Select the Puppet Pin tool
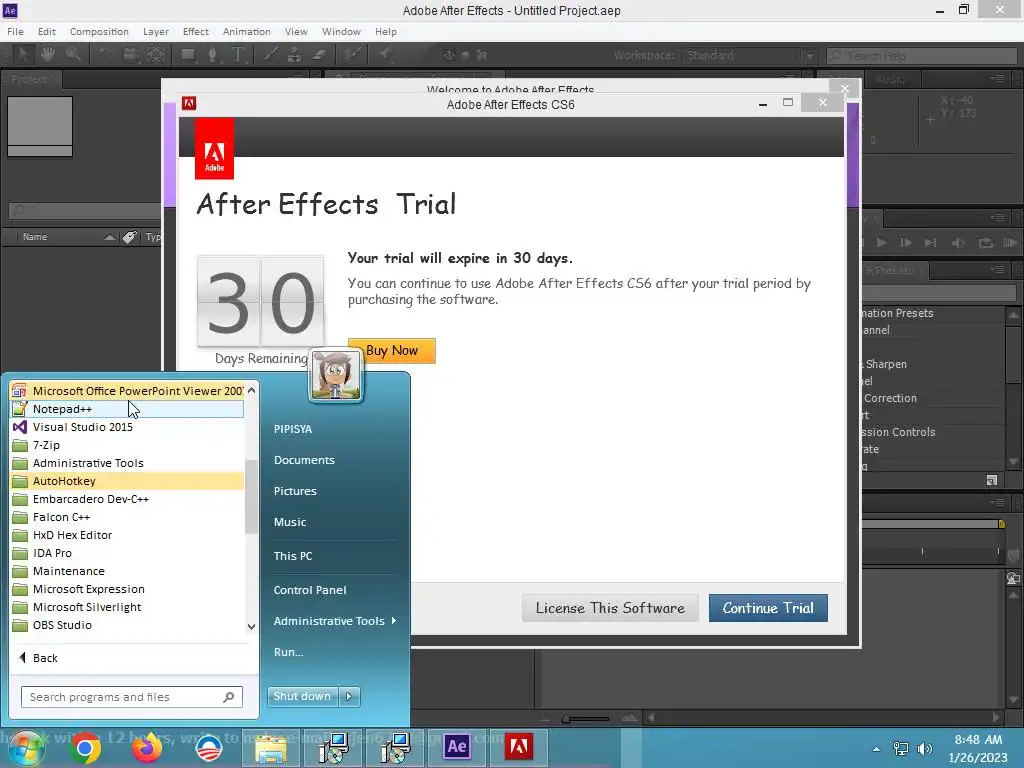The height and width of the screenshot is (768, 1024). [384, 55]
